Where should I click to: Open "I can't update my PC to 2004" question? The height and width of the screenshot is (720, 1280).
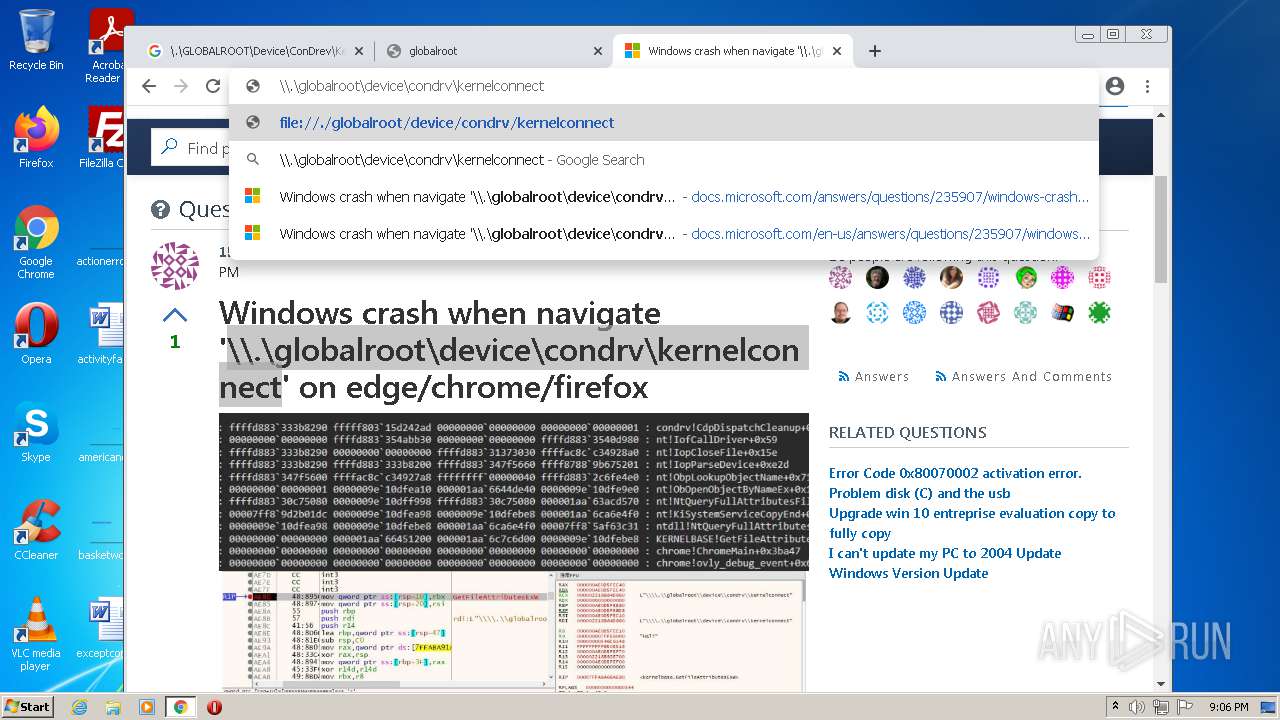(945, 553)
